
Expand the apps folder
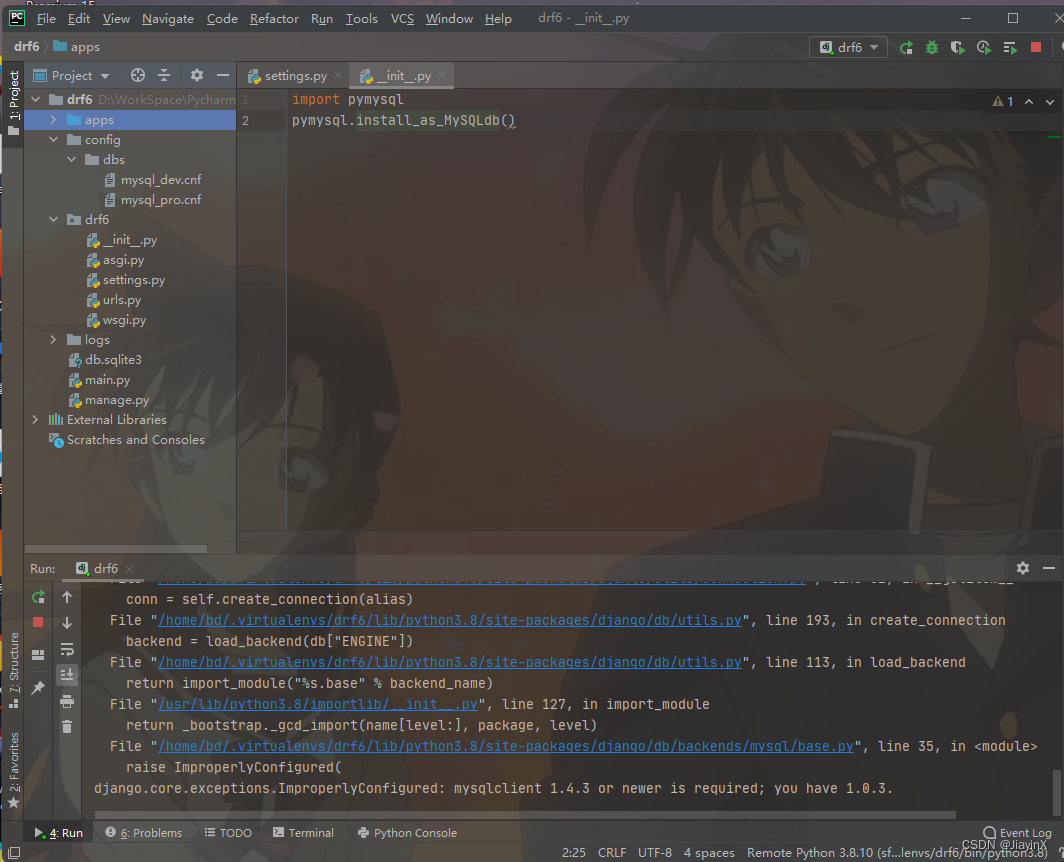(53, 119)
